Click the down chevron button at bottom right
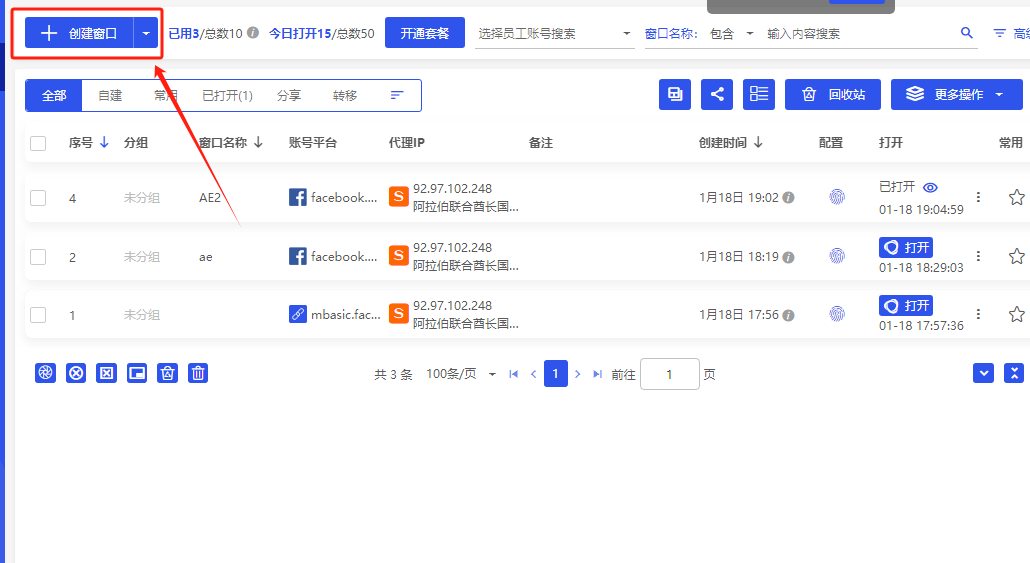1030x563 pixels. tap(983, 373)
